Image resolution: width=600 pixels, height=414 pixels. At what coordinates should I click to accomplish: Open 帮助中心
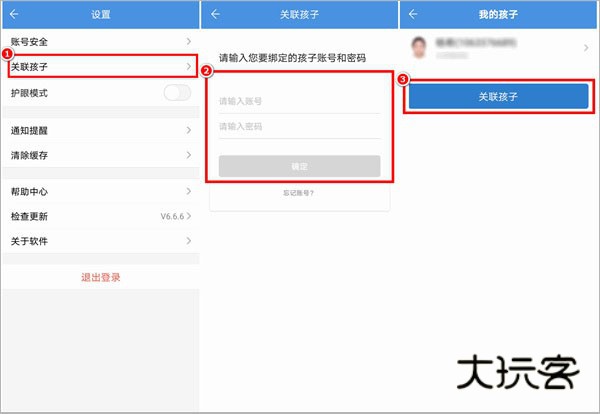point(101,192)
